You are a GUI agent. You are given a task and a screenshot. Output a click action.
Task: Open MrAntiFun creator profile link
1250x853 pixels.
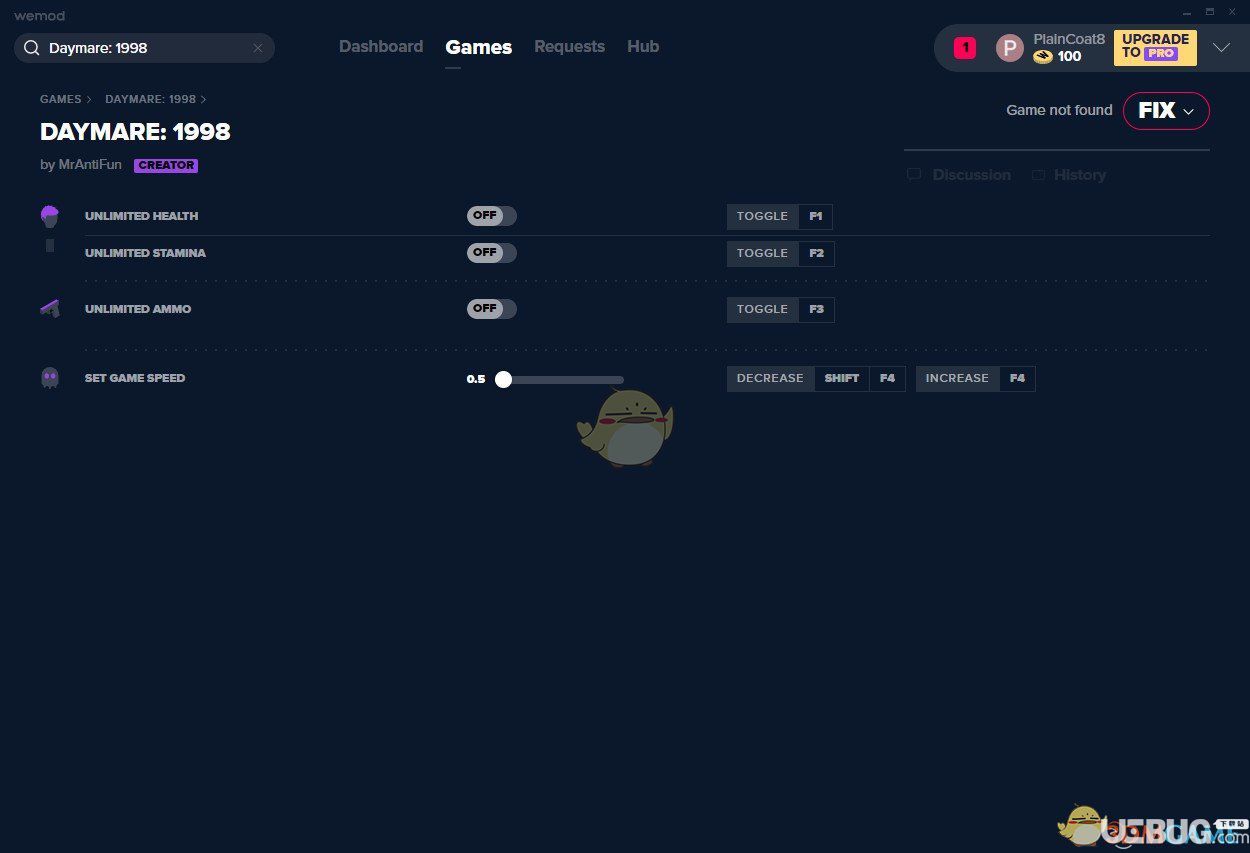pos(90,165)
